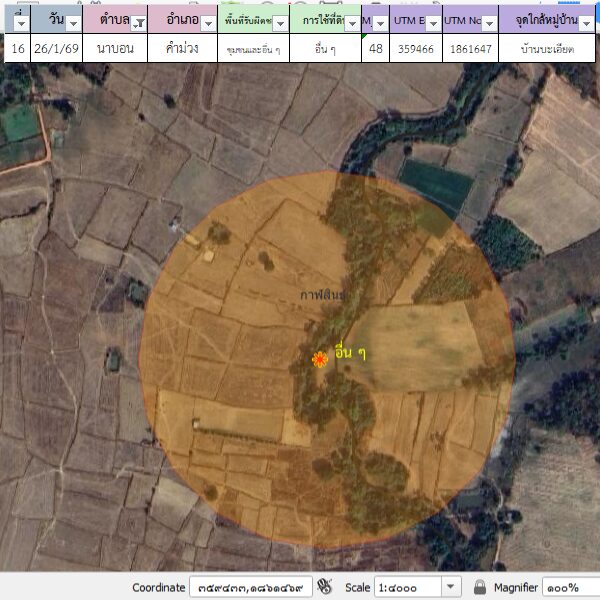This screenshot has width=600, height=600.
Task: Open the การใช้ที่ดิน column filter dropdown
Action: [352, 22]
